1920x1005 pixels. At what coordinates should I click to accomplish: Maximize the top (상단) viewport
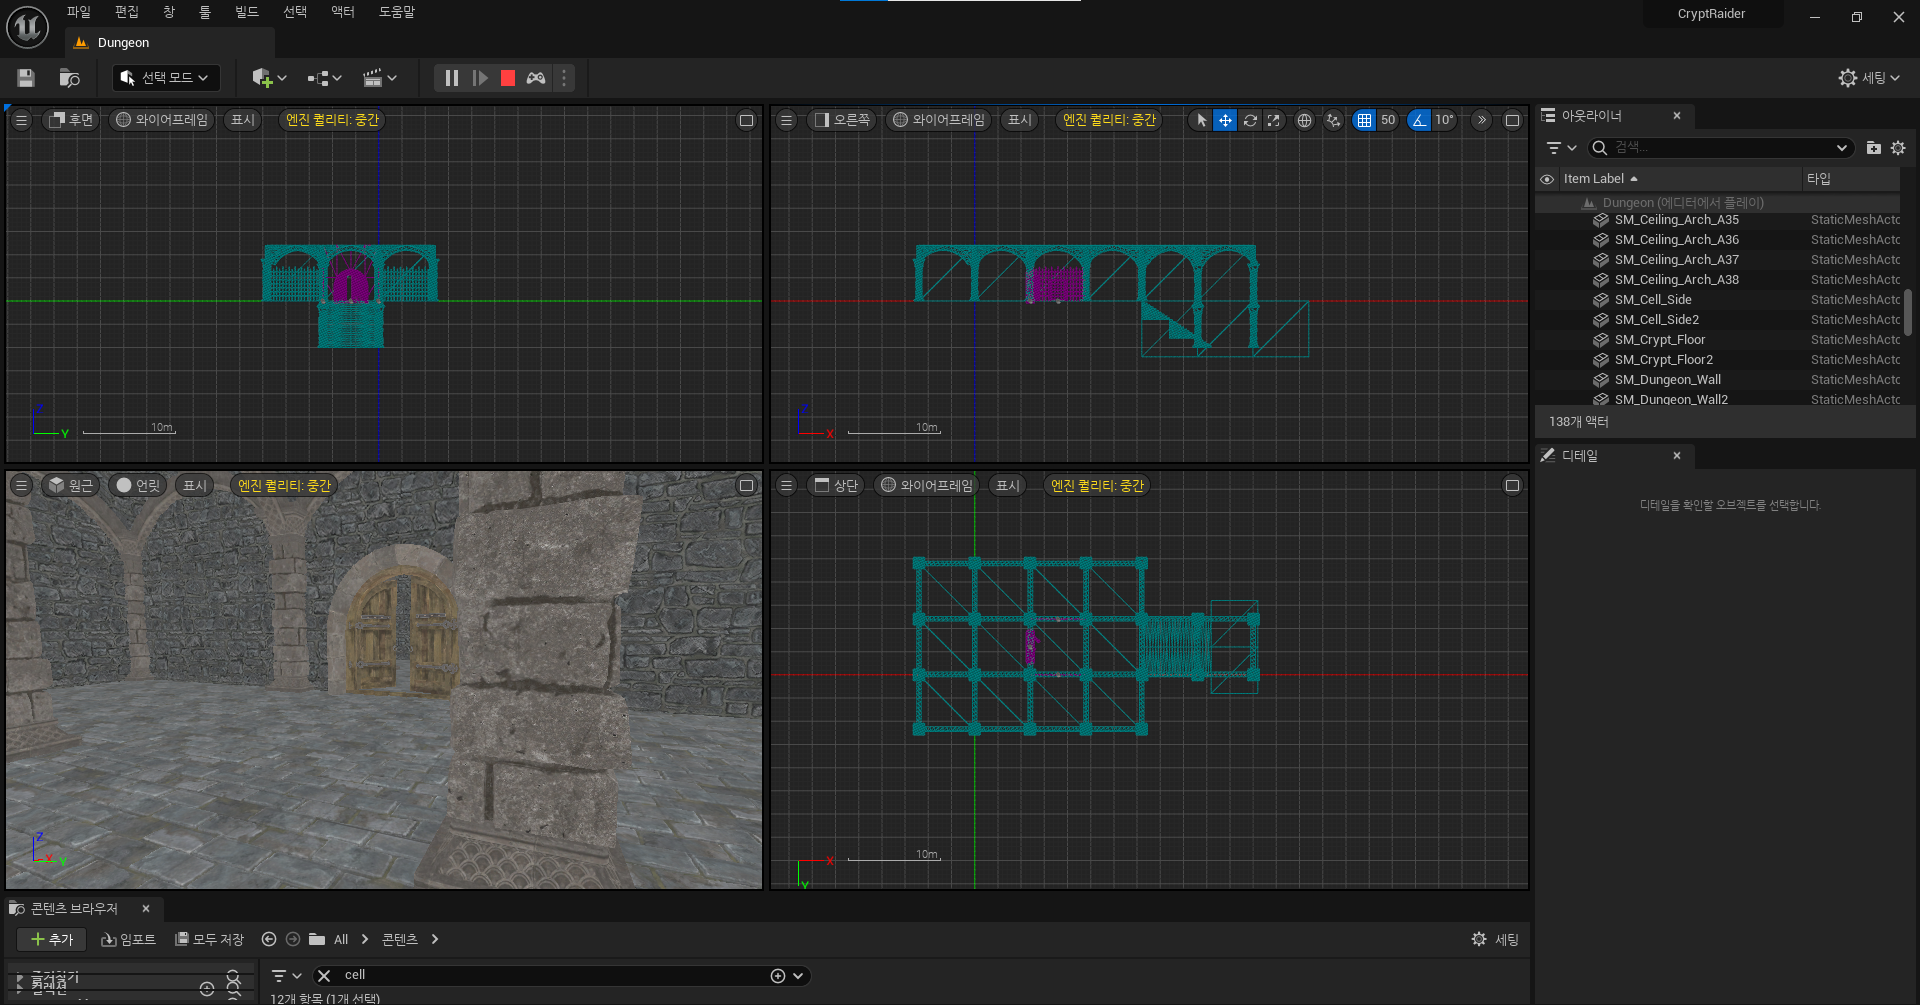pyautogui.click(x=1512, y=486)
